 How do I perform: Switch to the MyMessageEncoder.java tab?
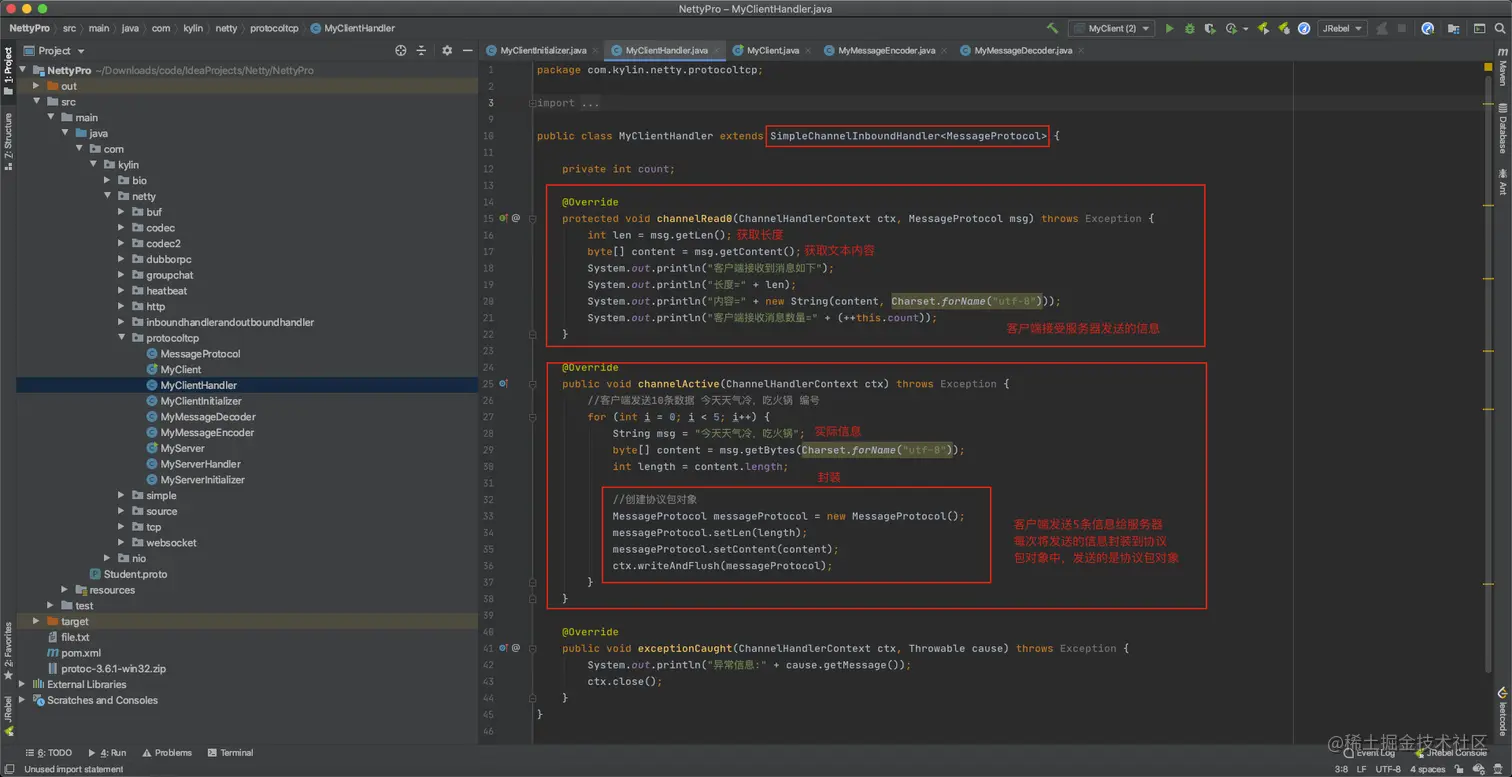(886, 50)
